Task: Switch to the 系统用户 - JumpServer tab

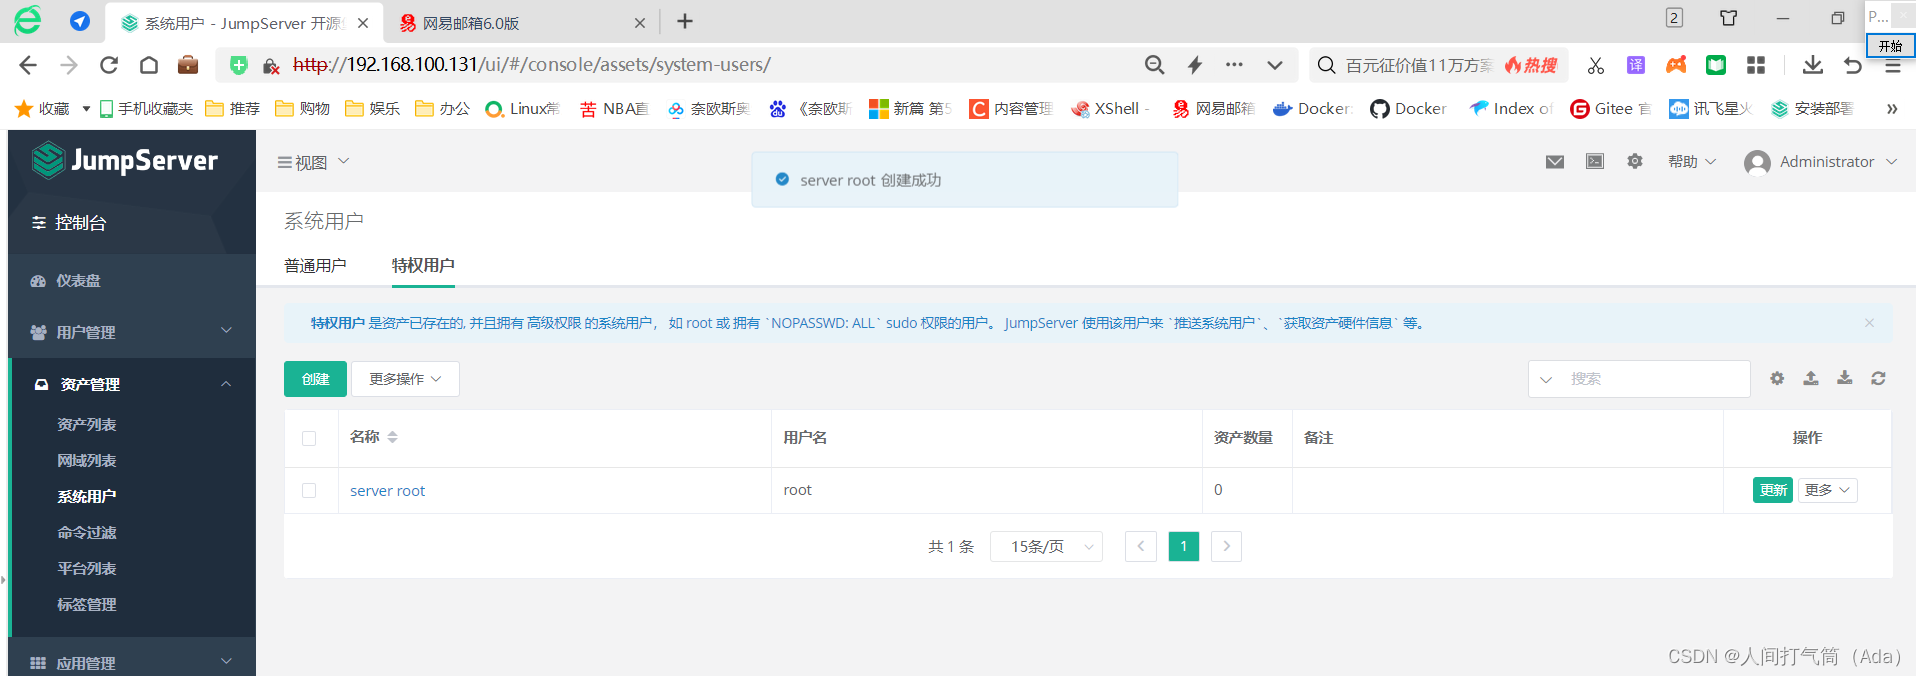Action: click(245, 23)
